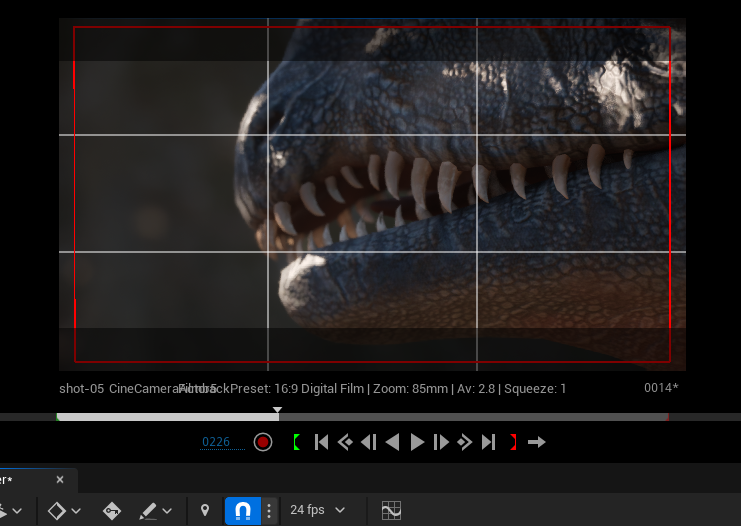Image resolution: width=741 pixels, height=526 pixels.
Task: Play the sequence forward
Action: pos(417,442)
